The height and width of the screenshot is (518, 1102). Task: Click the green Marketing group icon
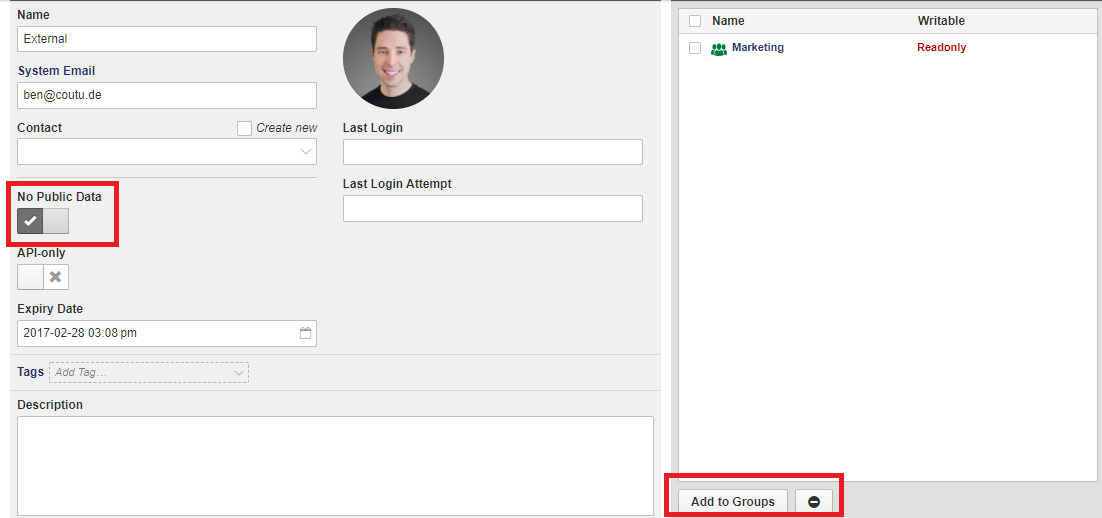click(x=719, y=48)
